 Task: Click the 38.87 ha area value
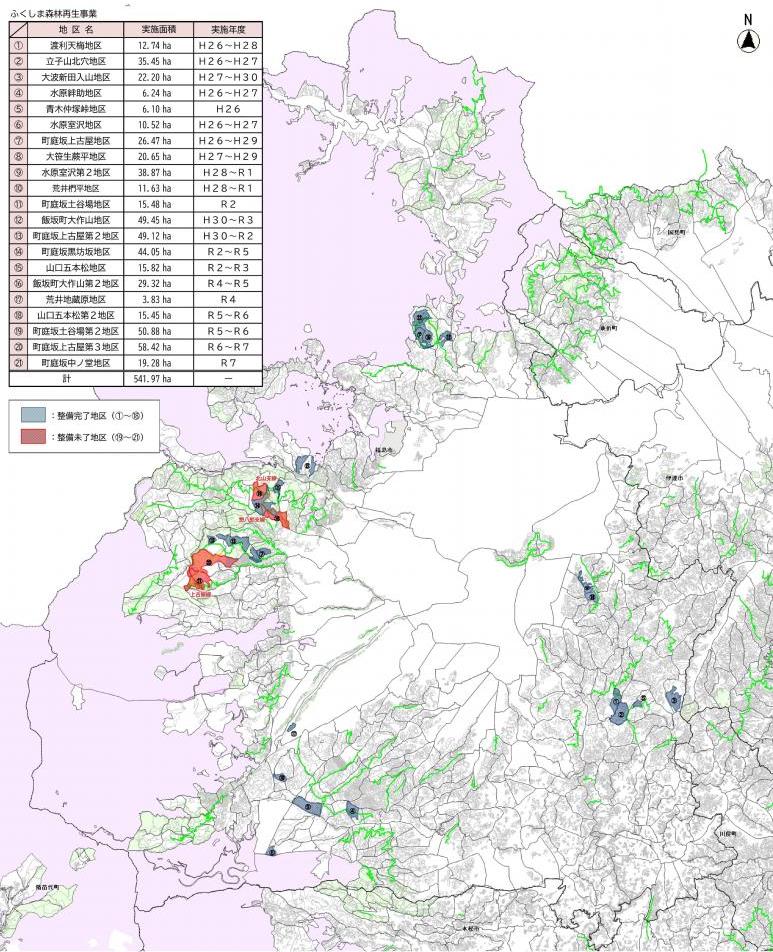point(155,172)
